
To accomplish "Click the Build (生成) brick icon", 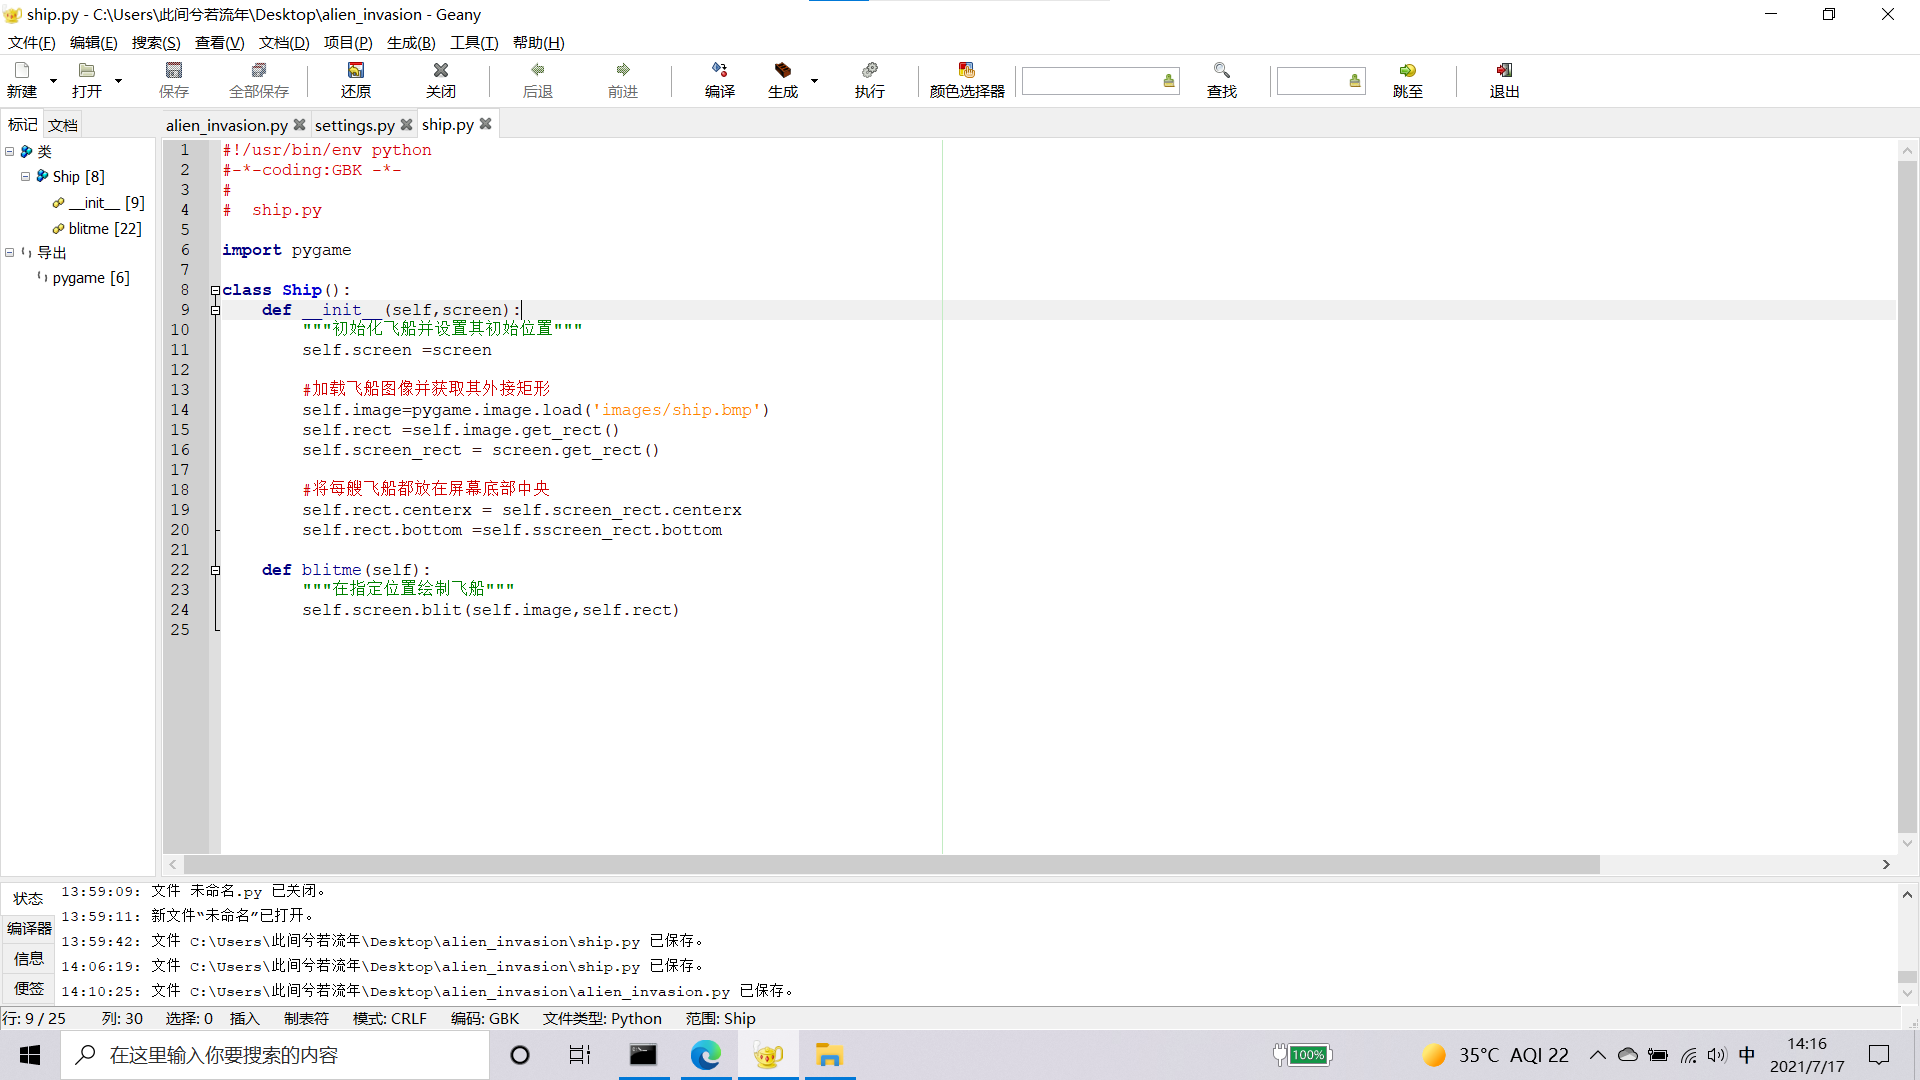I will point(782,70).
